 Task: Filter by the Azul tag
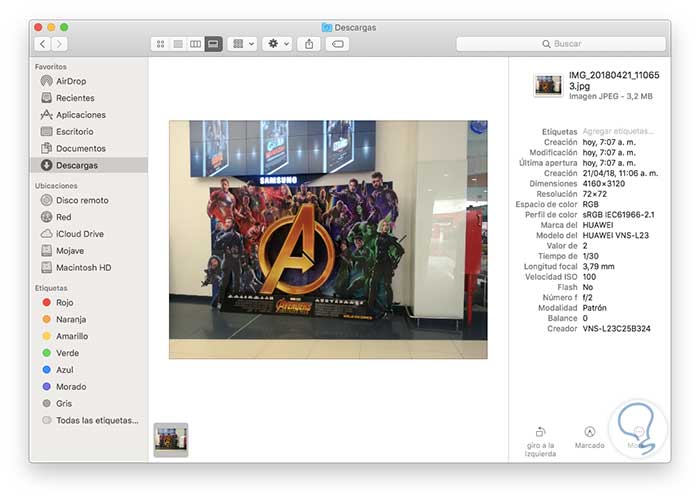click(x=88, y=370)
